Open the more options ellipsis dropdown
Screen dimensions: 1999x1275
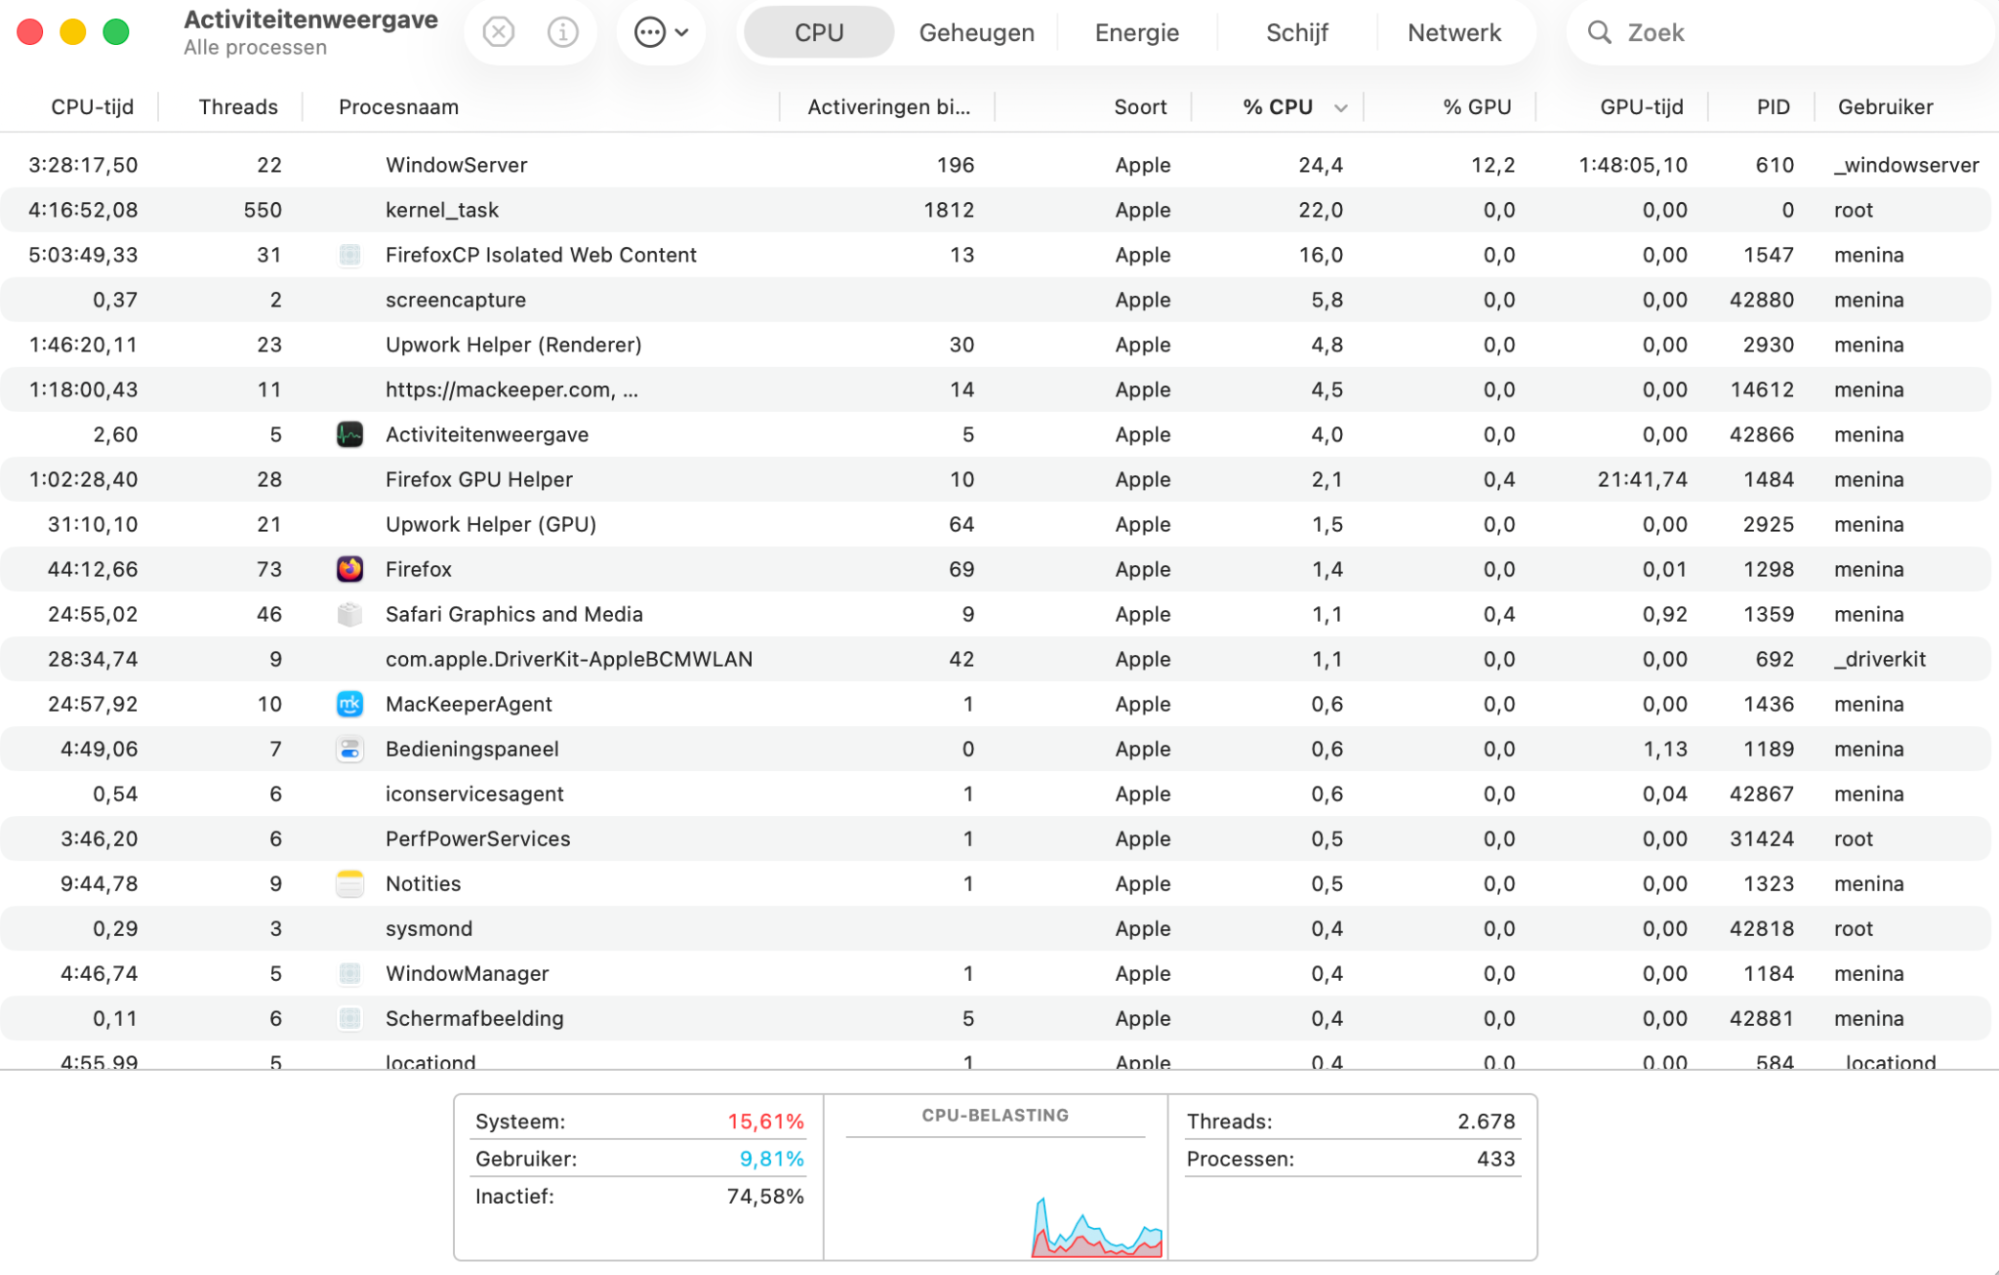tap(661, 32)
